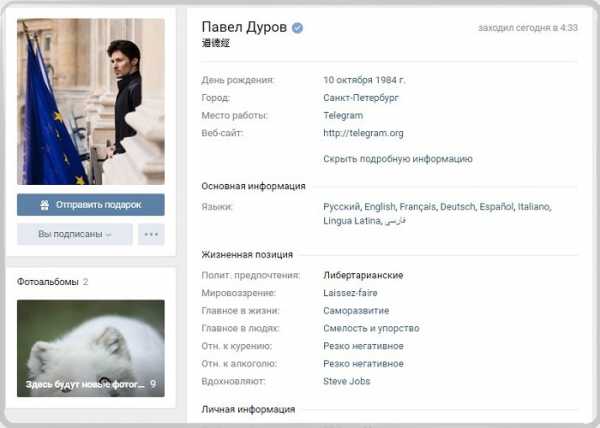Viewport: 600px width, 428px height.
Task: Click the gift icon on Отправить подарок
Action: point(44,205)
